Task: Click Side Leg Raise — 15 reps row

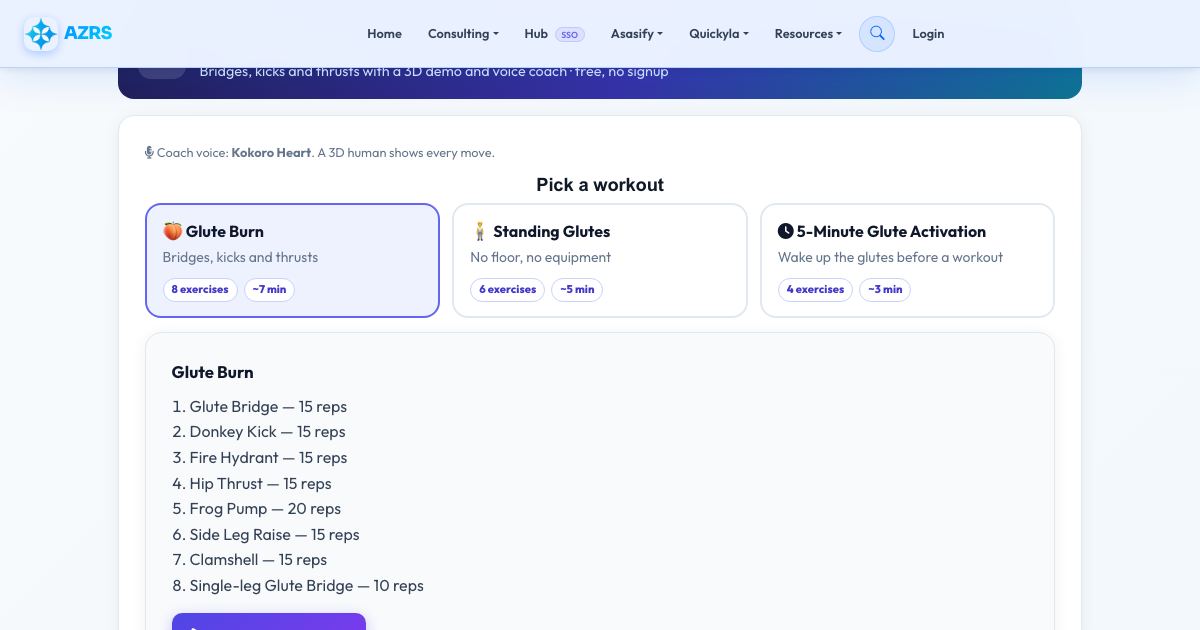Action: 274,535
